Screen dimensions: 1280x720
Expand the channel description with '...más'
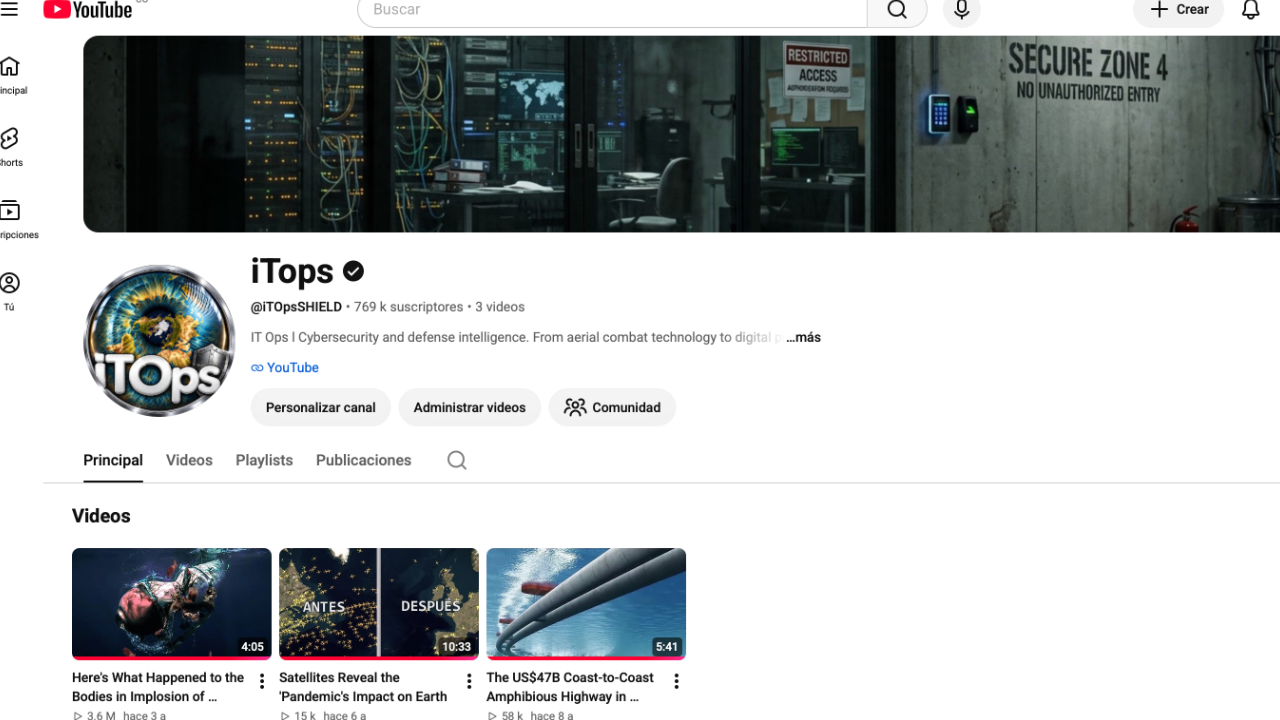point(803,338)
